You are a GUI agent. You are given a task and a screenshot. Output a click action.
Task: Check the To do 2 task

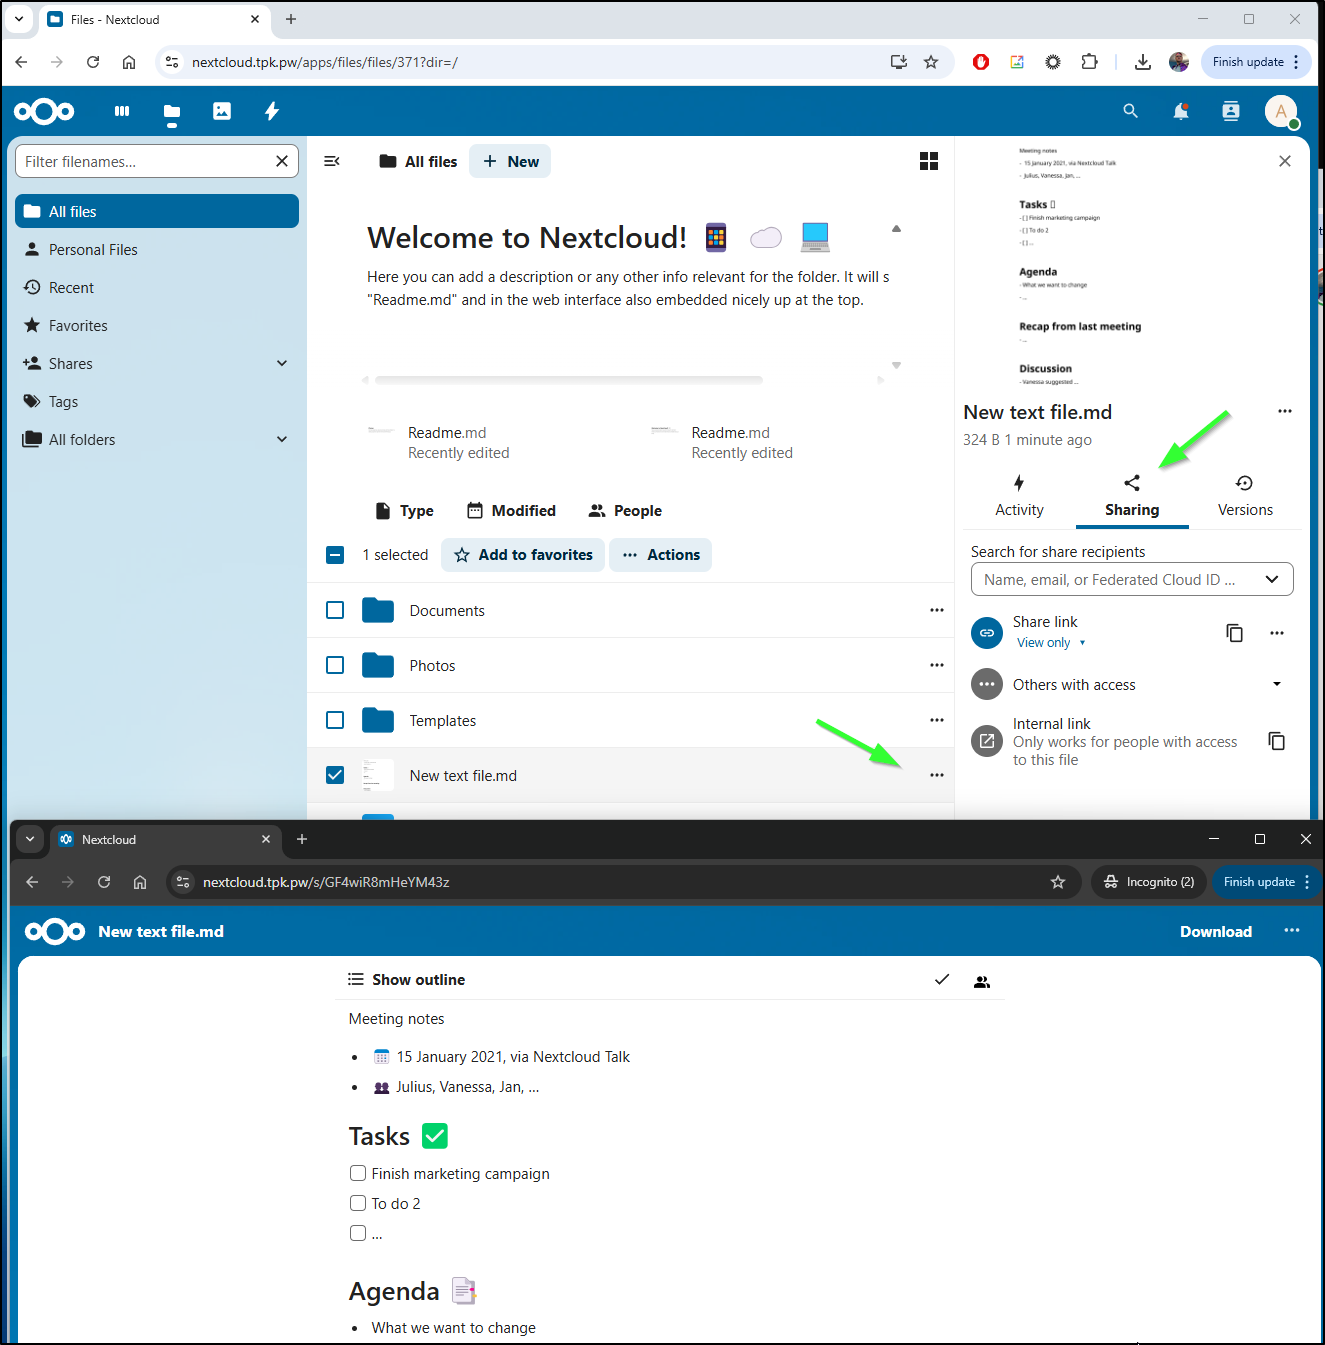[358, 1203]
